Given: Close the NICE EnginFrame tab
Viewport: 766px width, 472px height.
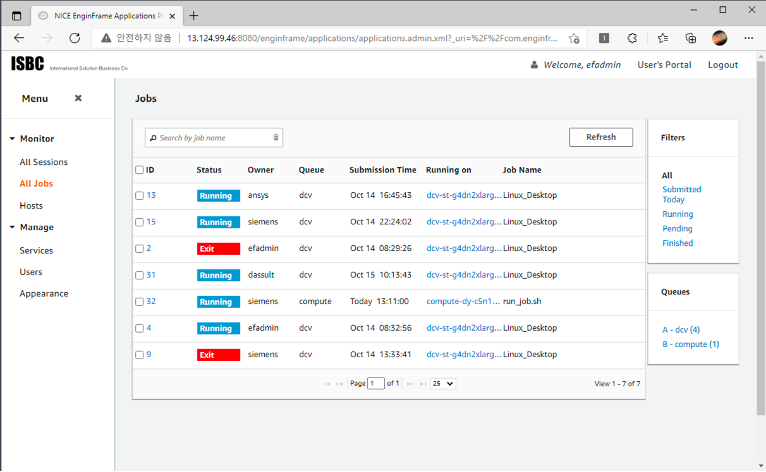Looking at the screenshot, I should click(172, 16).
